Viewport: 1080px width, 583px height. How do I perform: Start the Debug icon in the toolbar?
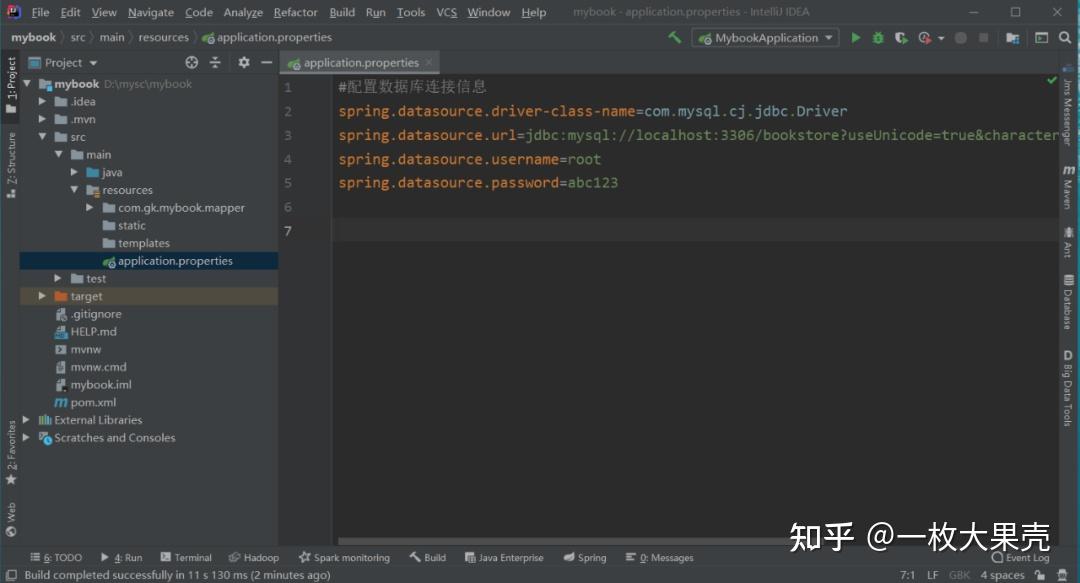(x=878, y=37)
